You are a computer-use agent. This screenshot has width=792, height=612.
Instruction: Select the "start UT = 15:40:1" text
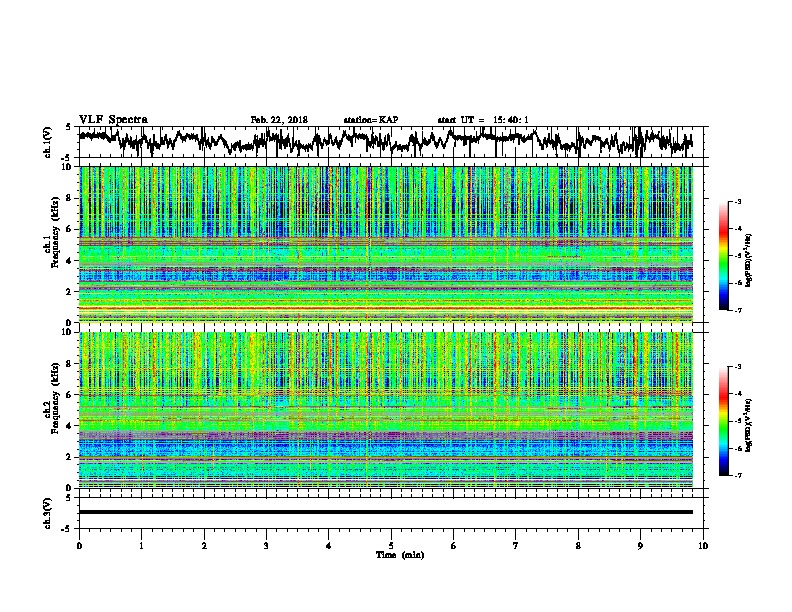[x=483, y=120]
